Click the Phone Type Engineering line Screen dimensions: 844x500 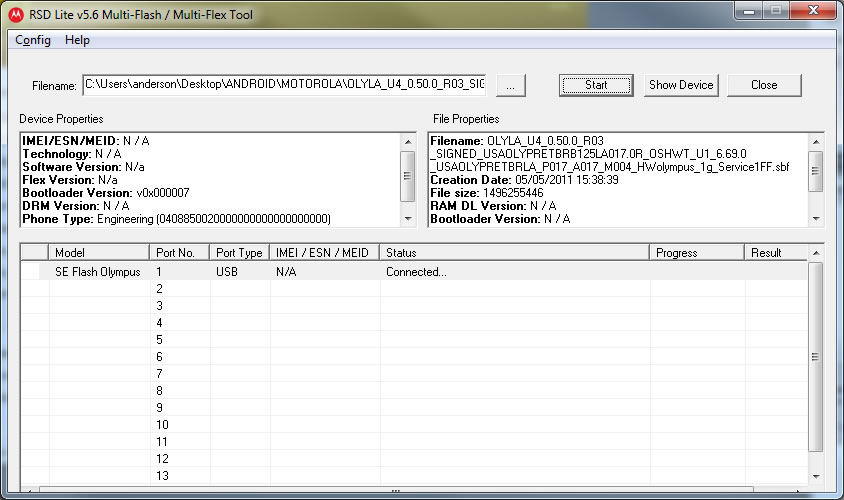(x=177, y=219)
